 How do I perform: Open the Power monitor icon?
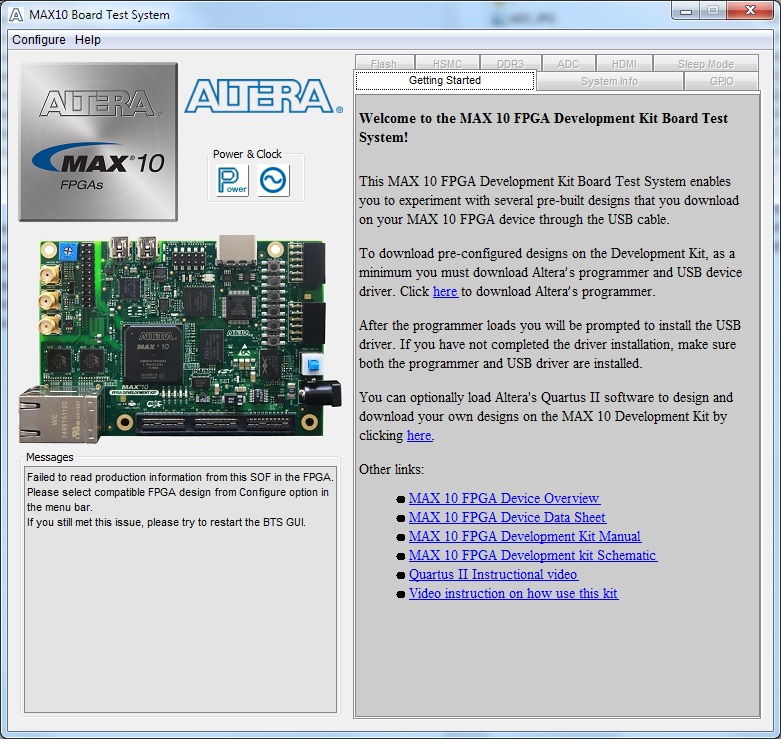pyautogui.click(x=233, y=180)
